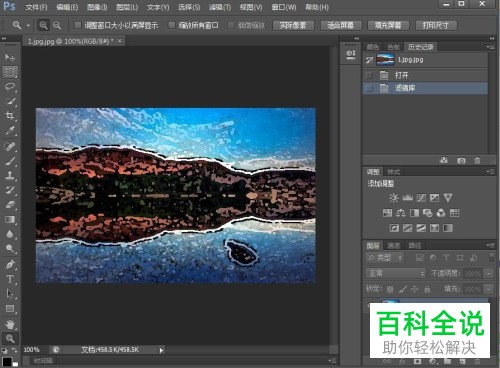The height and width of the screenshot is (368, 500).
Task: Select the Pen tool
Action: [x=10, y=265]
